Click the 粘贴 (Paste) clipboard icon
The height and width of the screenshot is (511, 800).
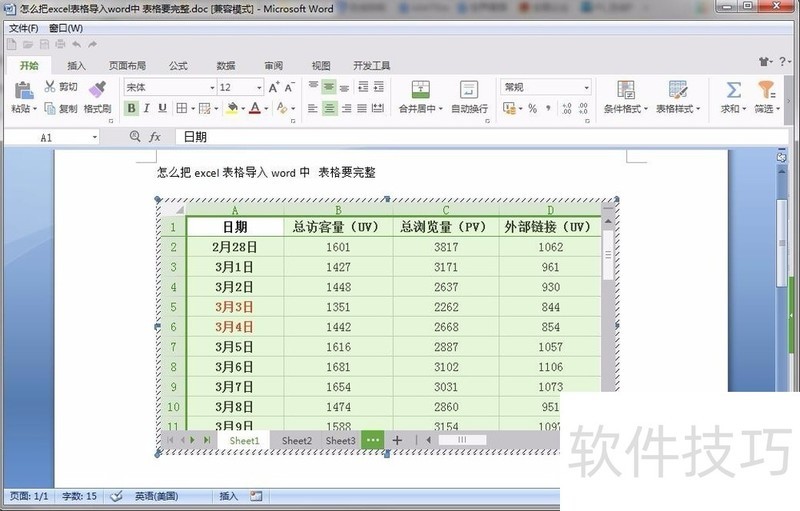23,90
